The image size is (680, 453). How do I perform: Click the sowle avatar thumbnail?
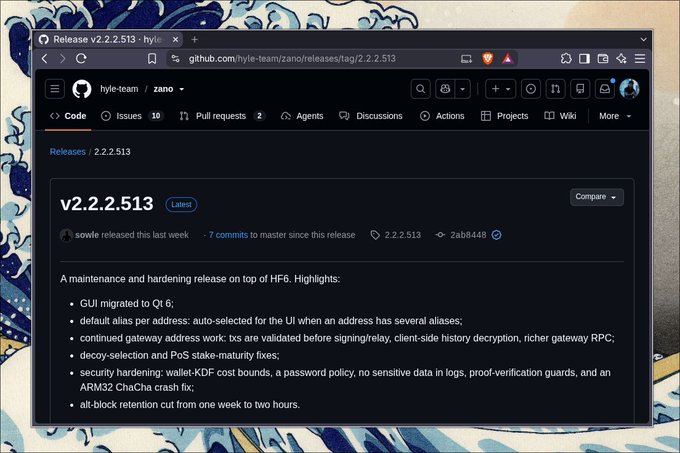coord(66,235)
